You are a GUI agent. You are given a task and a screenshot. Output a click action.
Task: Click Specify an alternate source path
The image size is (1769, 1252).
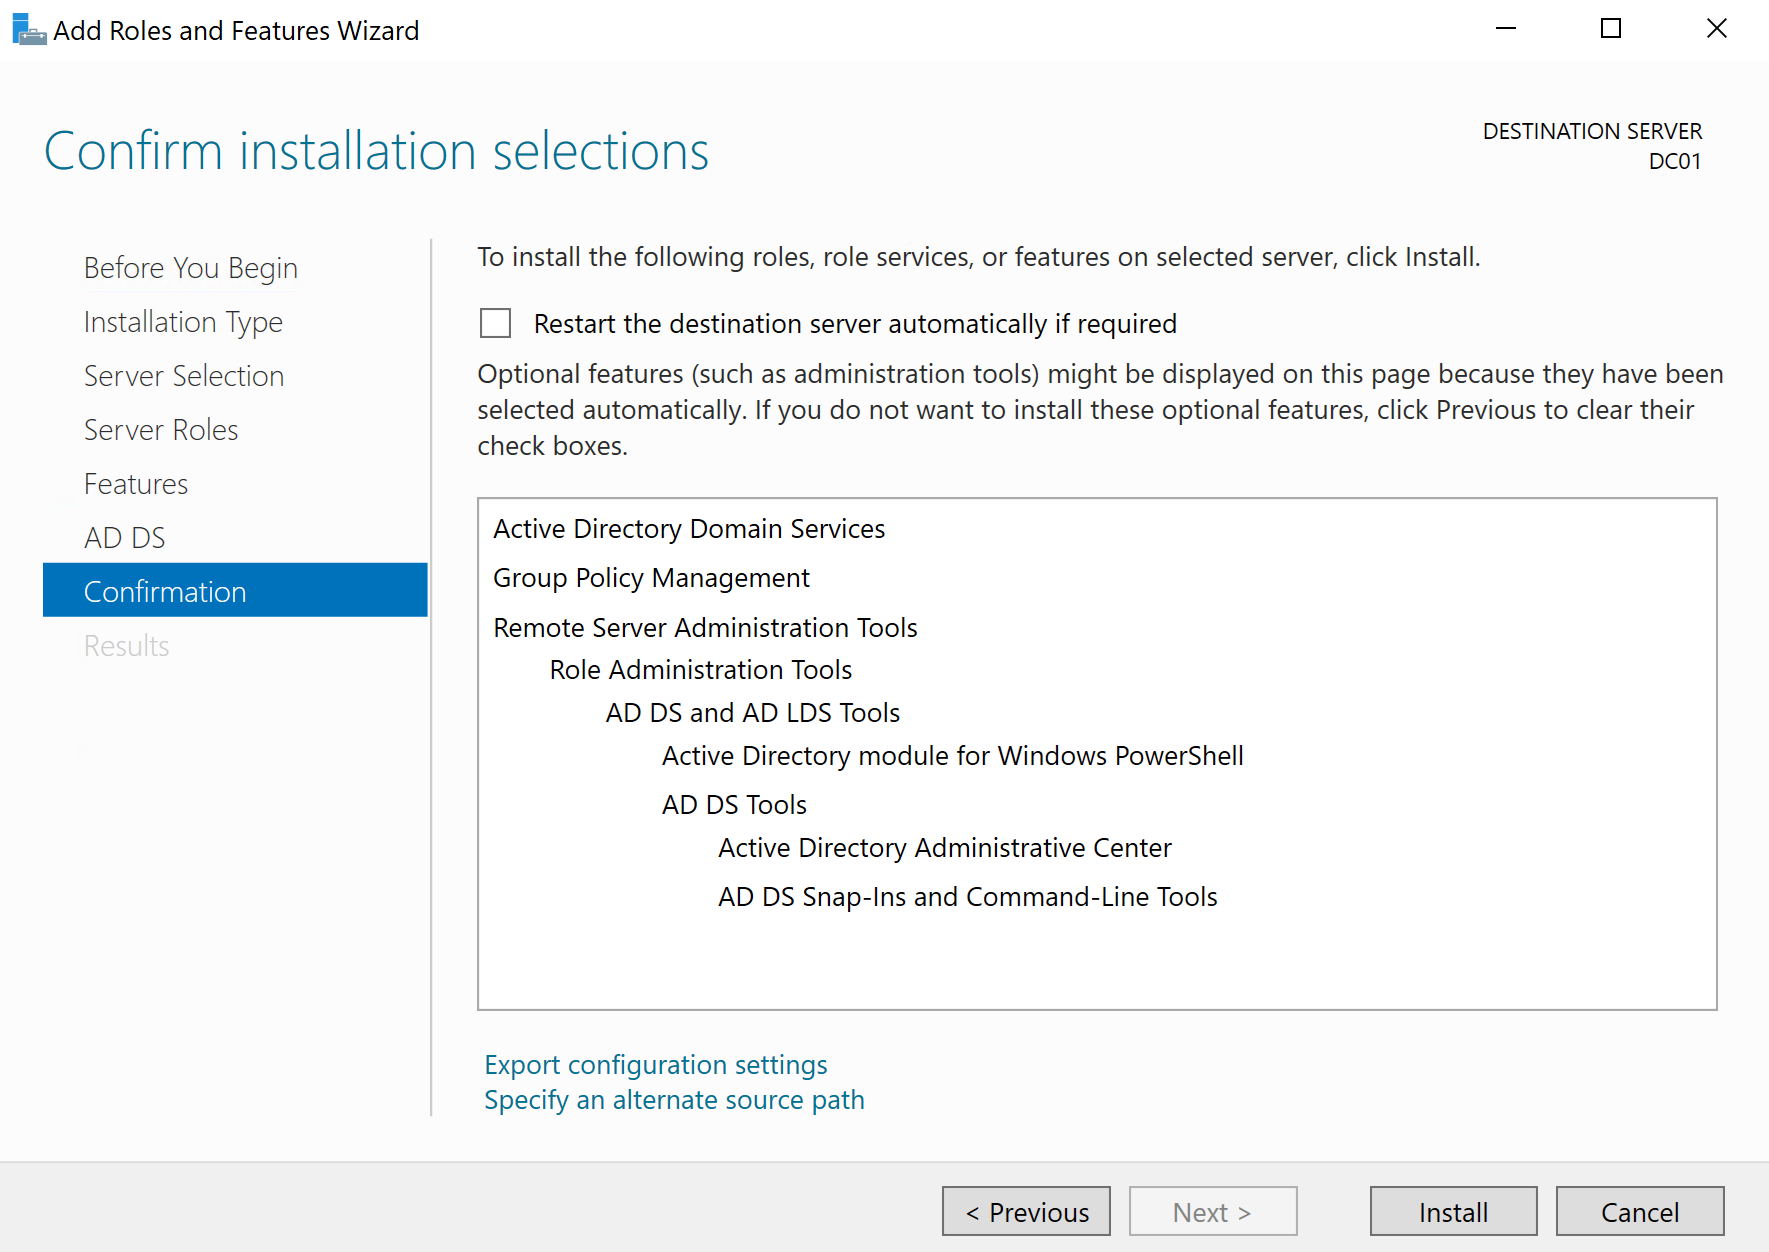673,1099
